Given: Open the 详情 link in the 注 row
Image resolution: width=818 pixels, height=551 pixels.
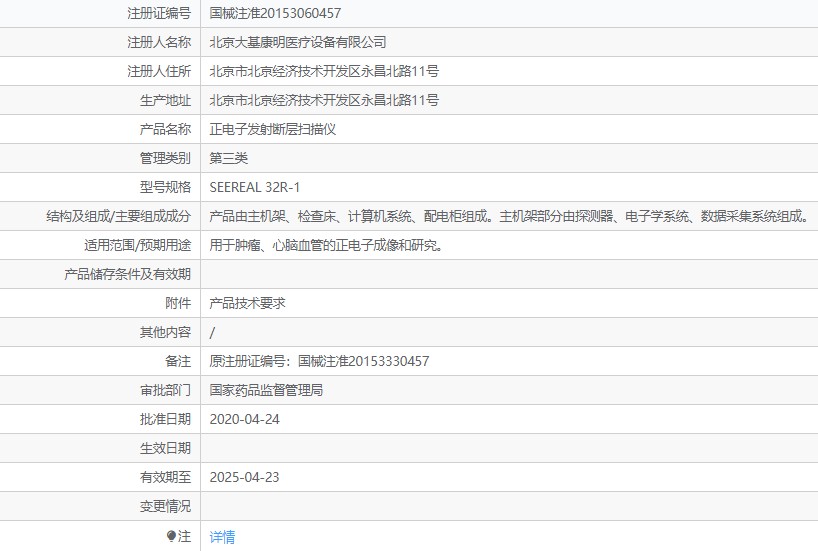Looking at the screenshot, I should pyautogui.click(x=222, y=537).
